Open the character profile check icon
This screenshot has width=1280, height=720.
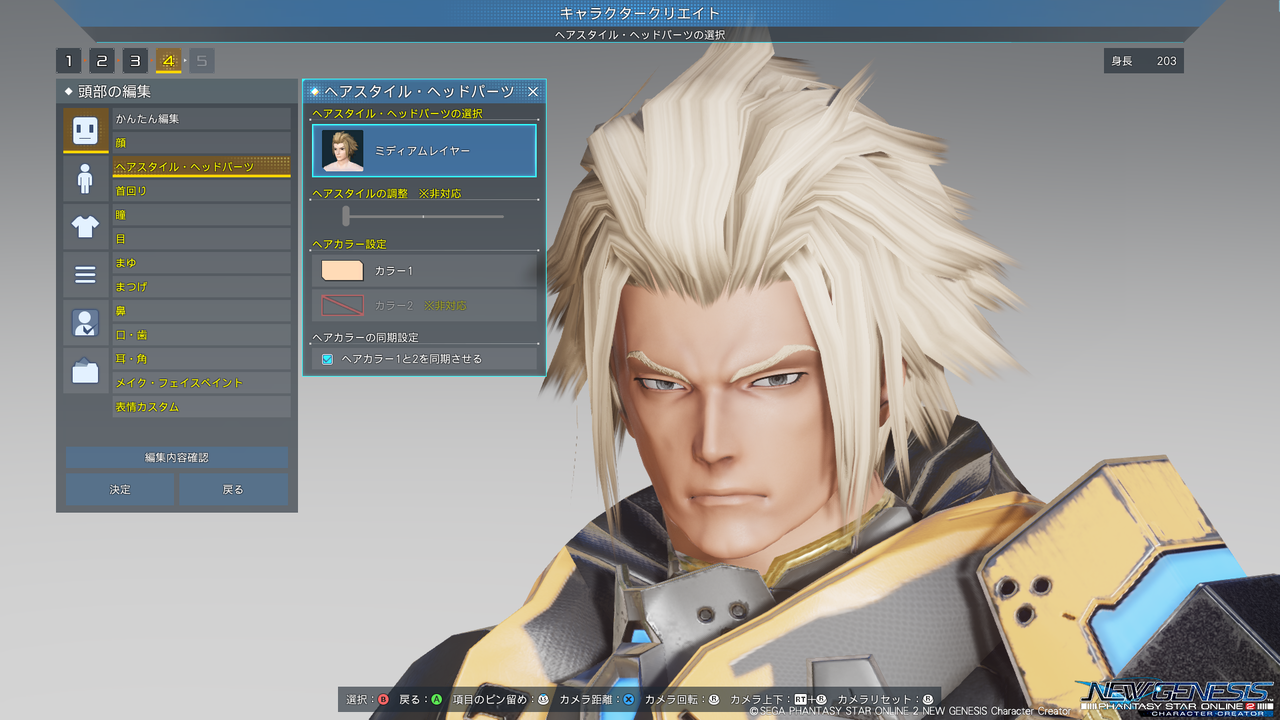pos(85,322)
